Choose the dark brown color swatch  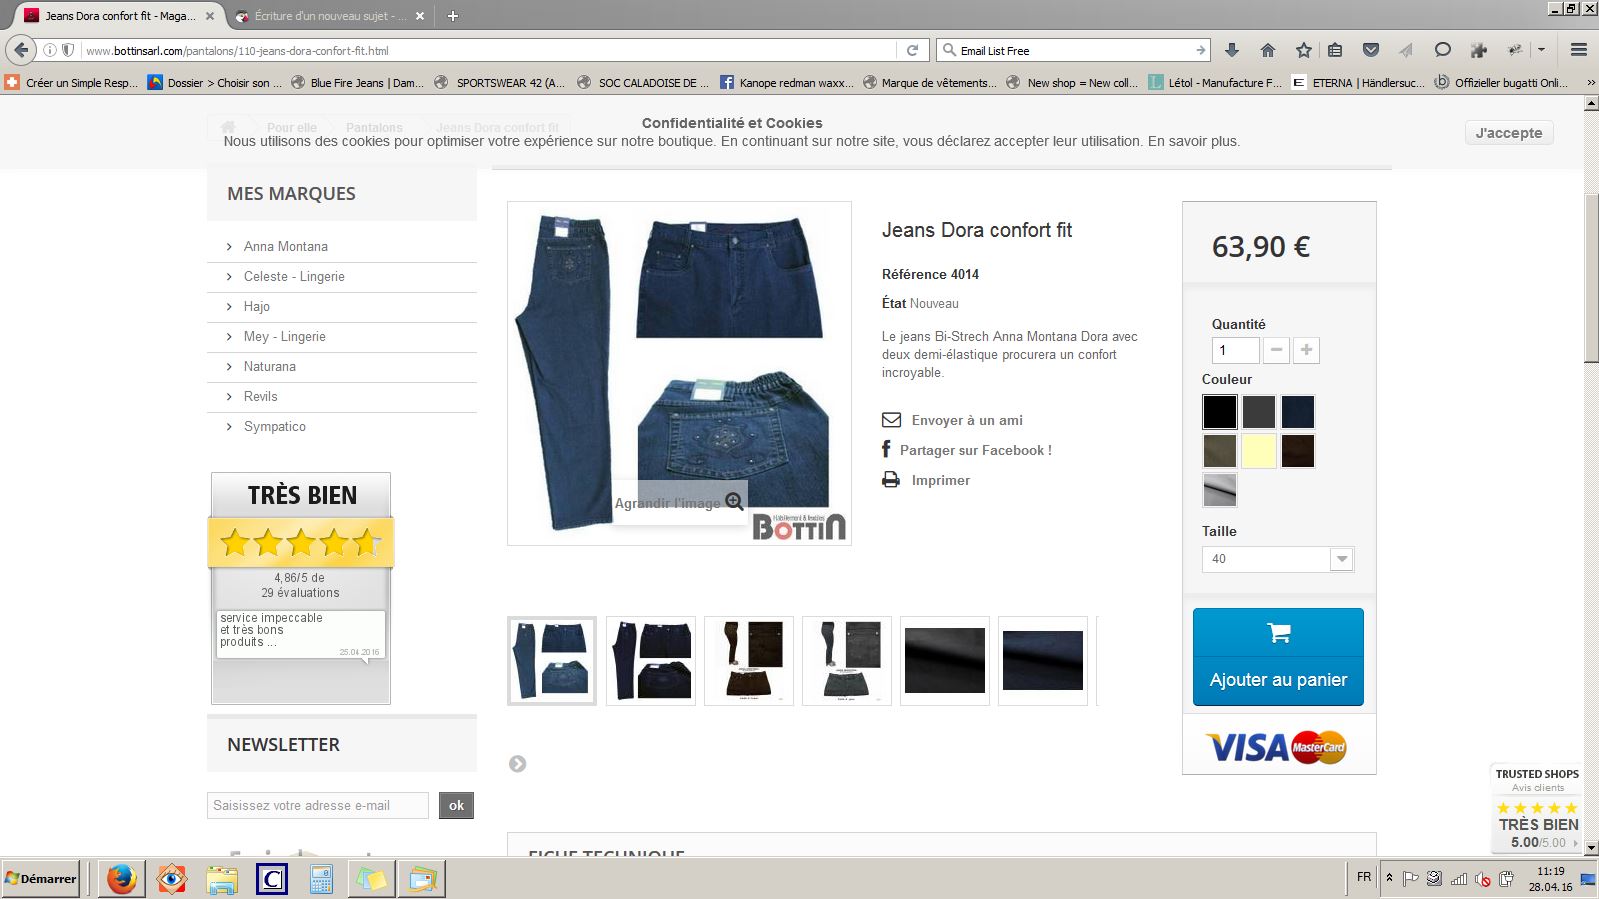pyautogui.click(x=1298, y=451)
